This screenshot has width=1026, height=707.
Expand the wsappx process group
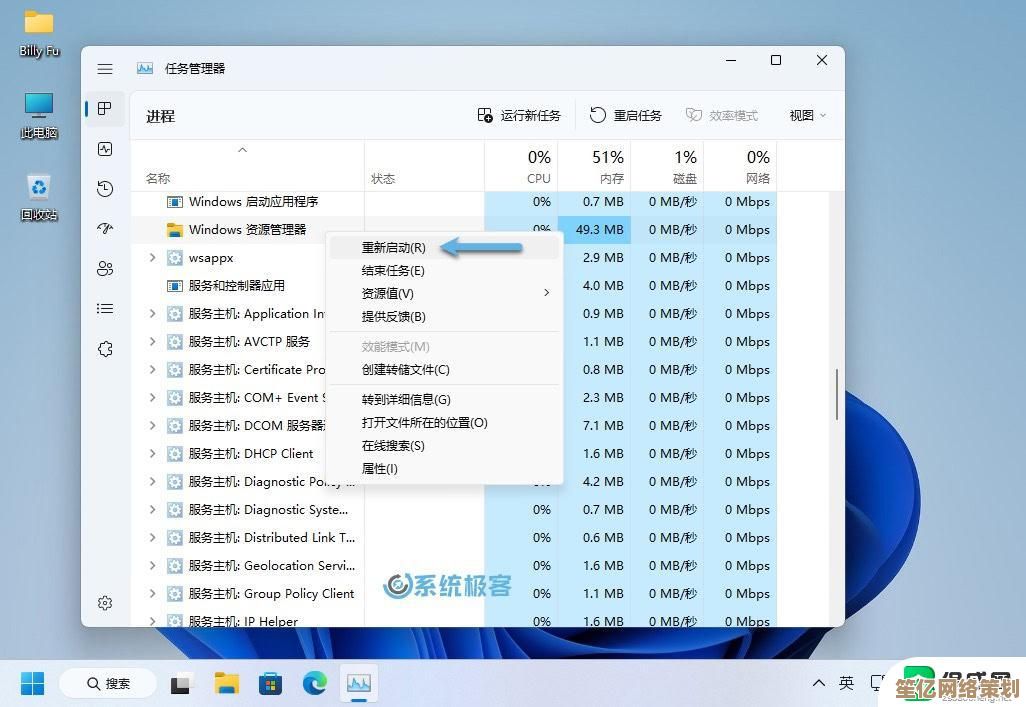tap(152, 258)
